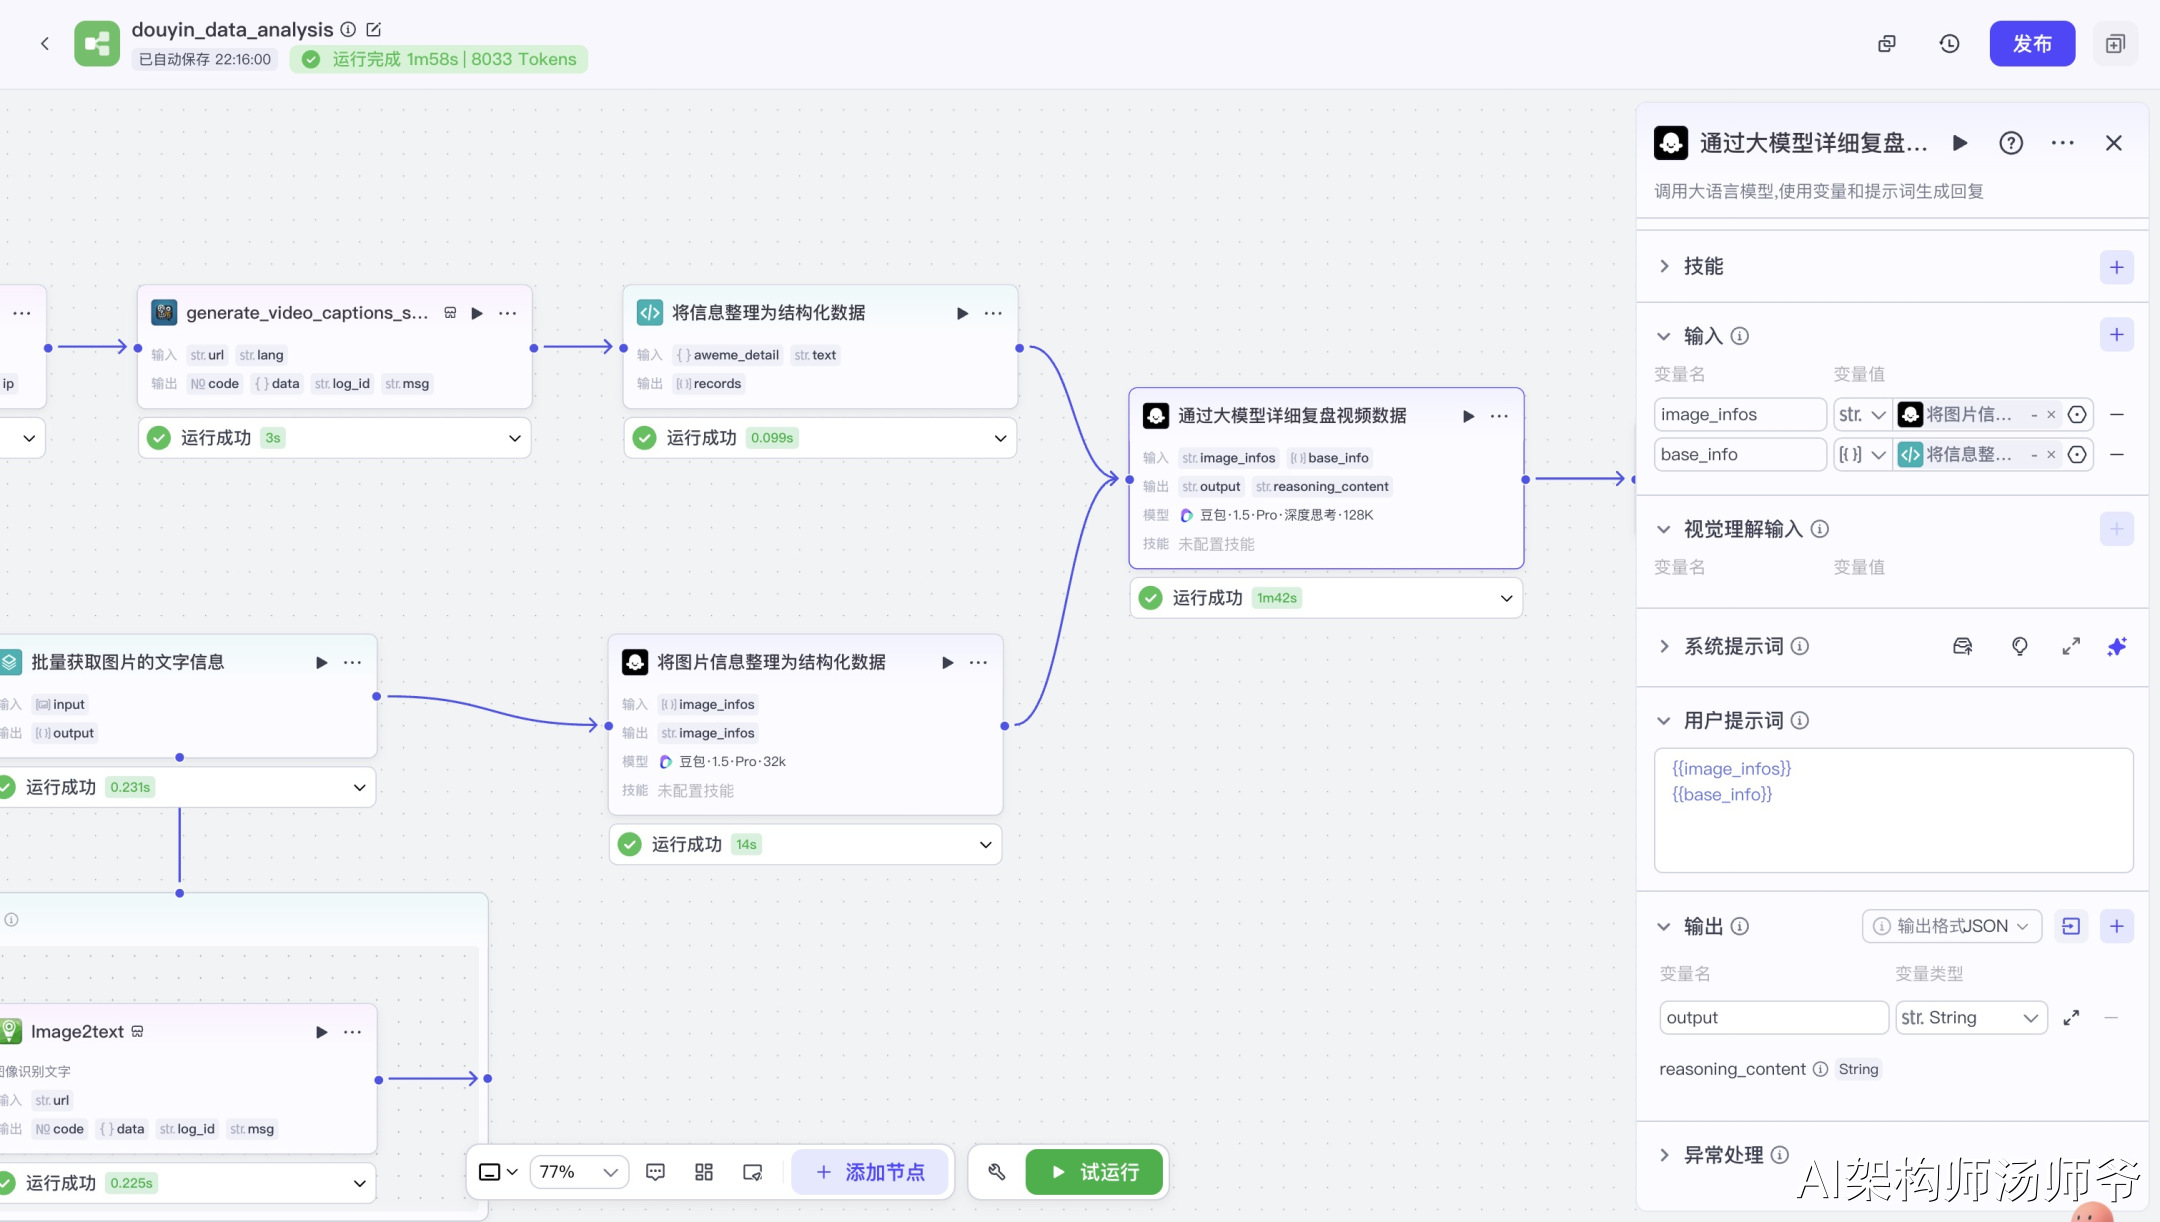This screenshot has width=2160, height=1222.
Task: Open the AI optimize prompt sparkle icon
Action: pos(2116,647)
